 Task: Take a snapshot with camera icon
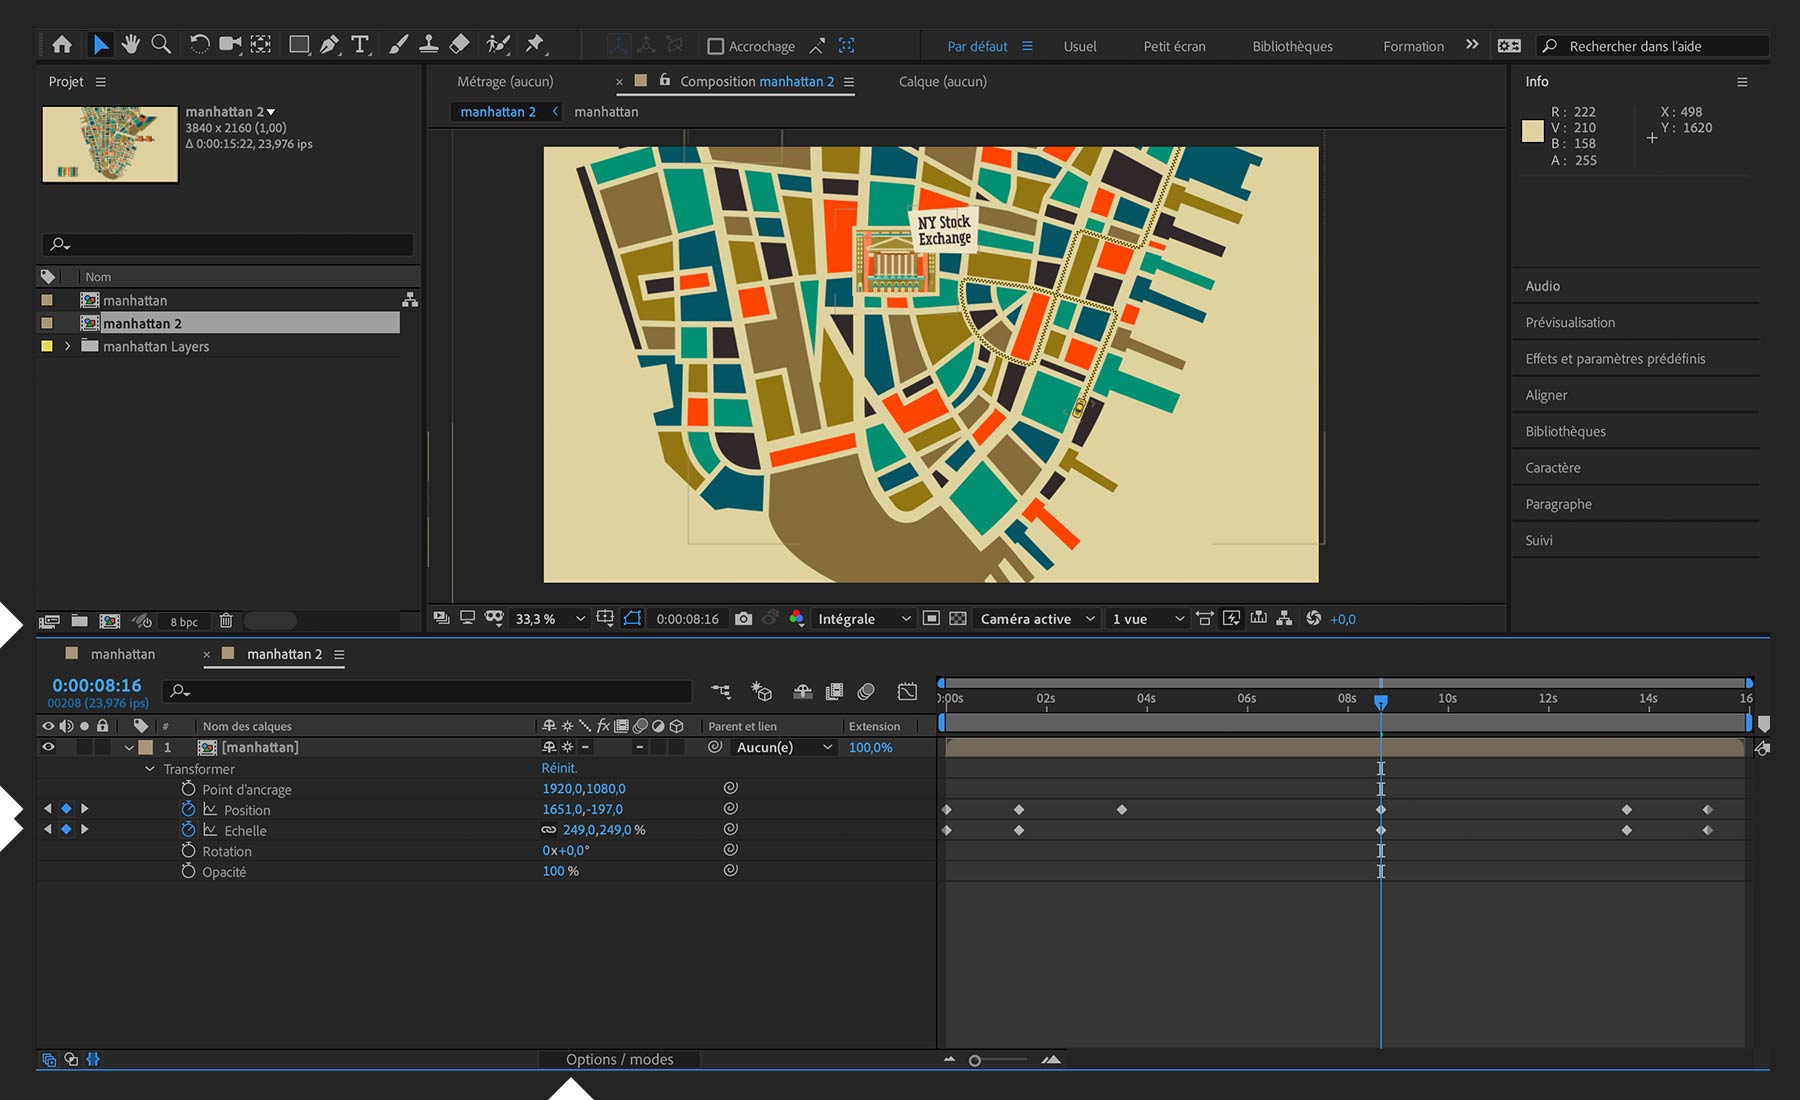click(743, 619)
